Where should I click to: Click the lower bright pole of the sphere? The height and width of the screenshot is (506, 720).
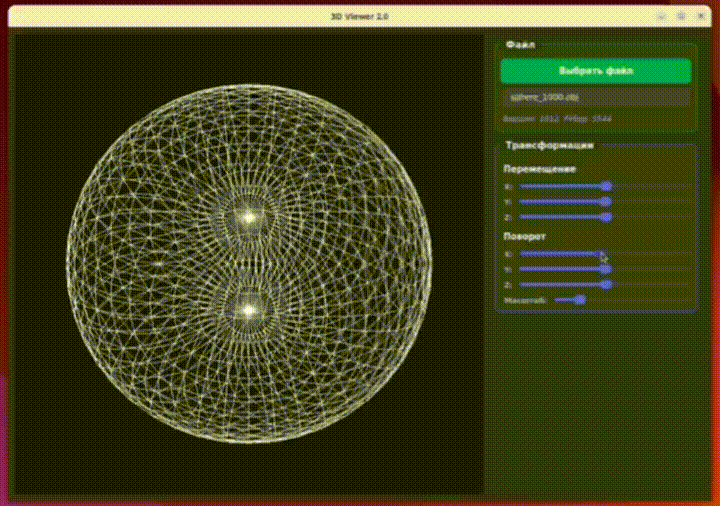pos(248,311)
